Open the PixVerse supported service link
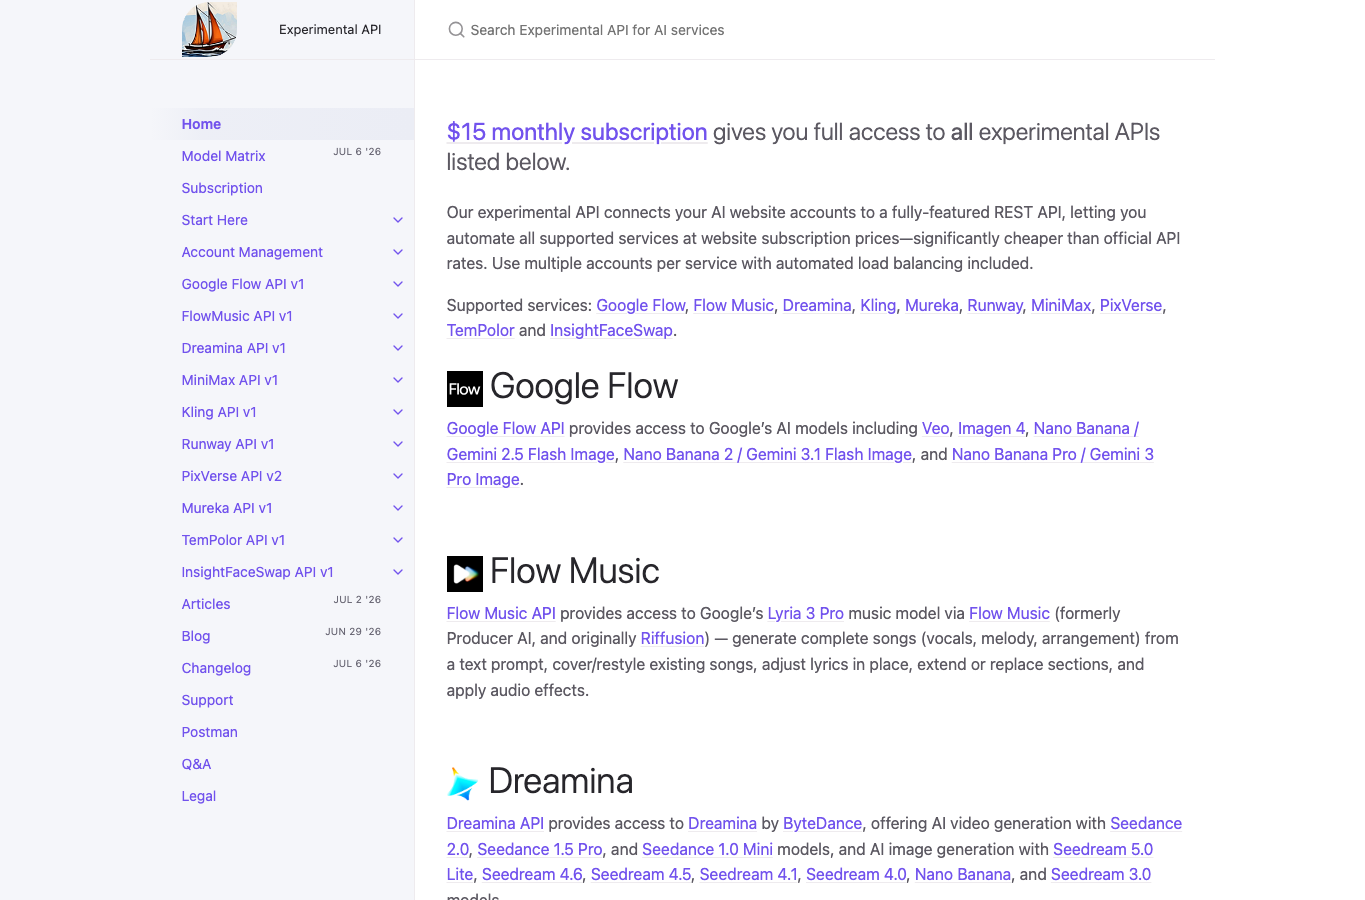Viewport: 1365px width, 900px height. tap(1131, 305)
